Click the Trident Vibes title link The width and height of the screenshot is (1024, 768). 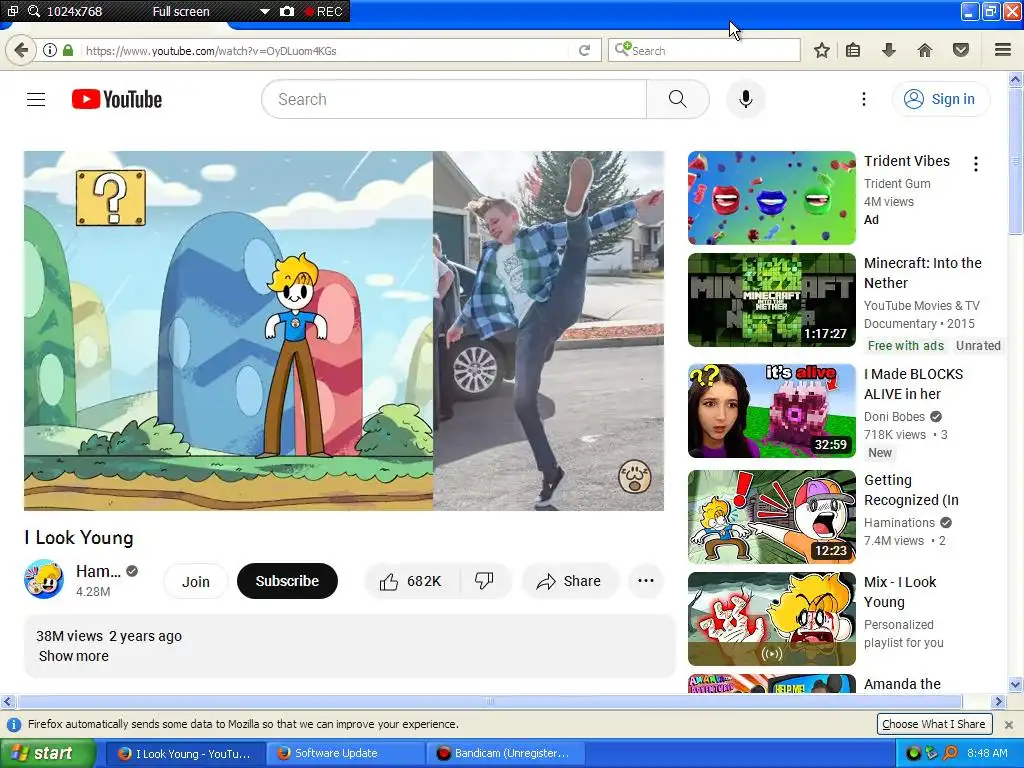[906, 161]
